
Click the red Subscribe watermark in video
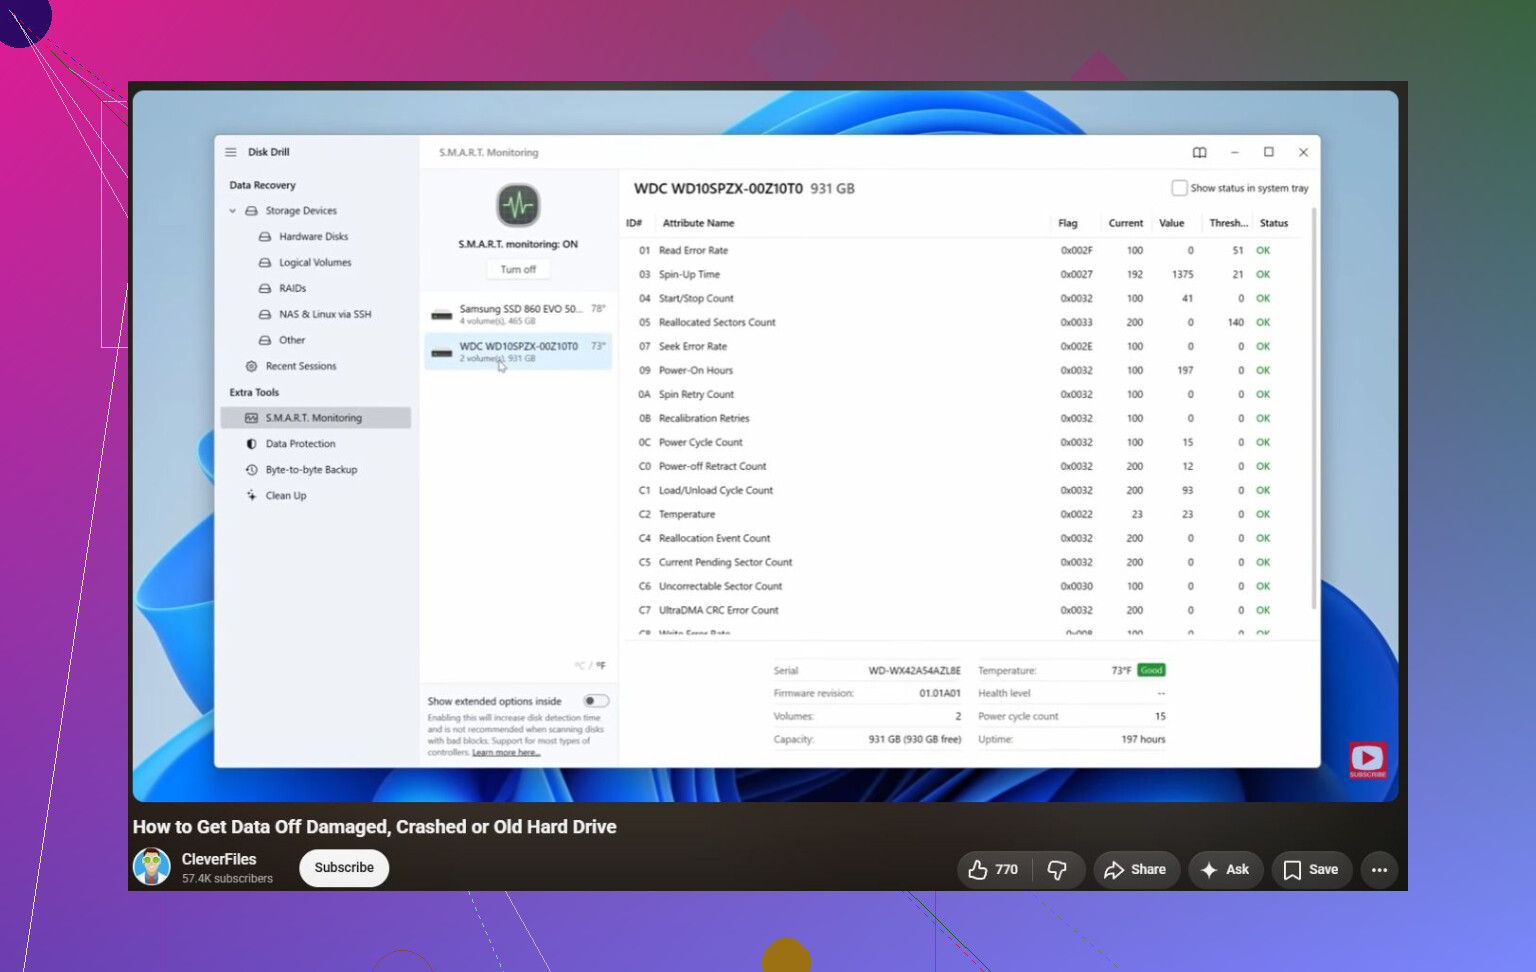coord(1368,760)
